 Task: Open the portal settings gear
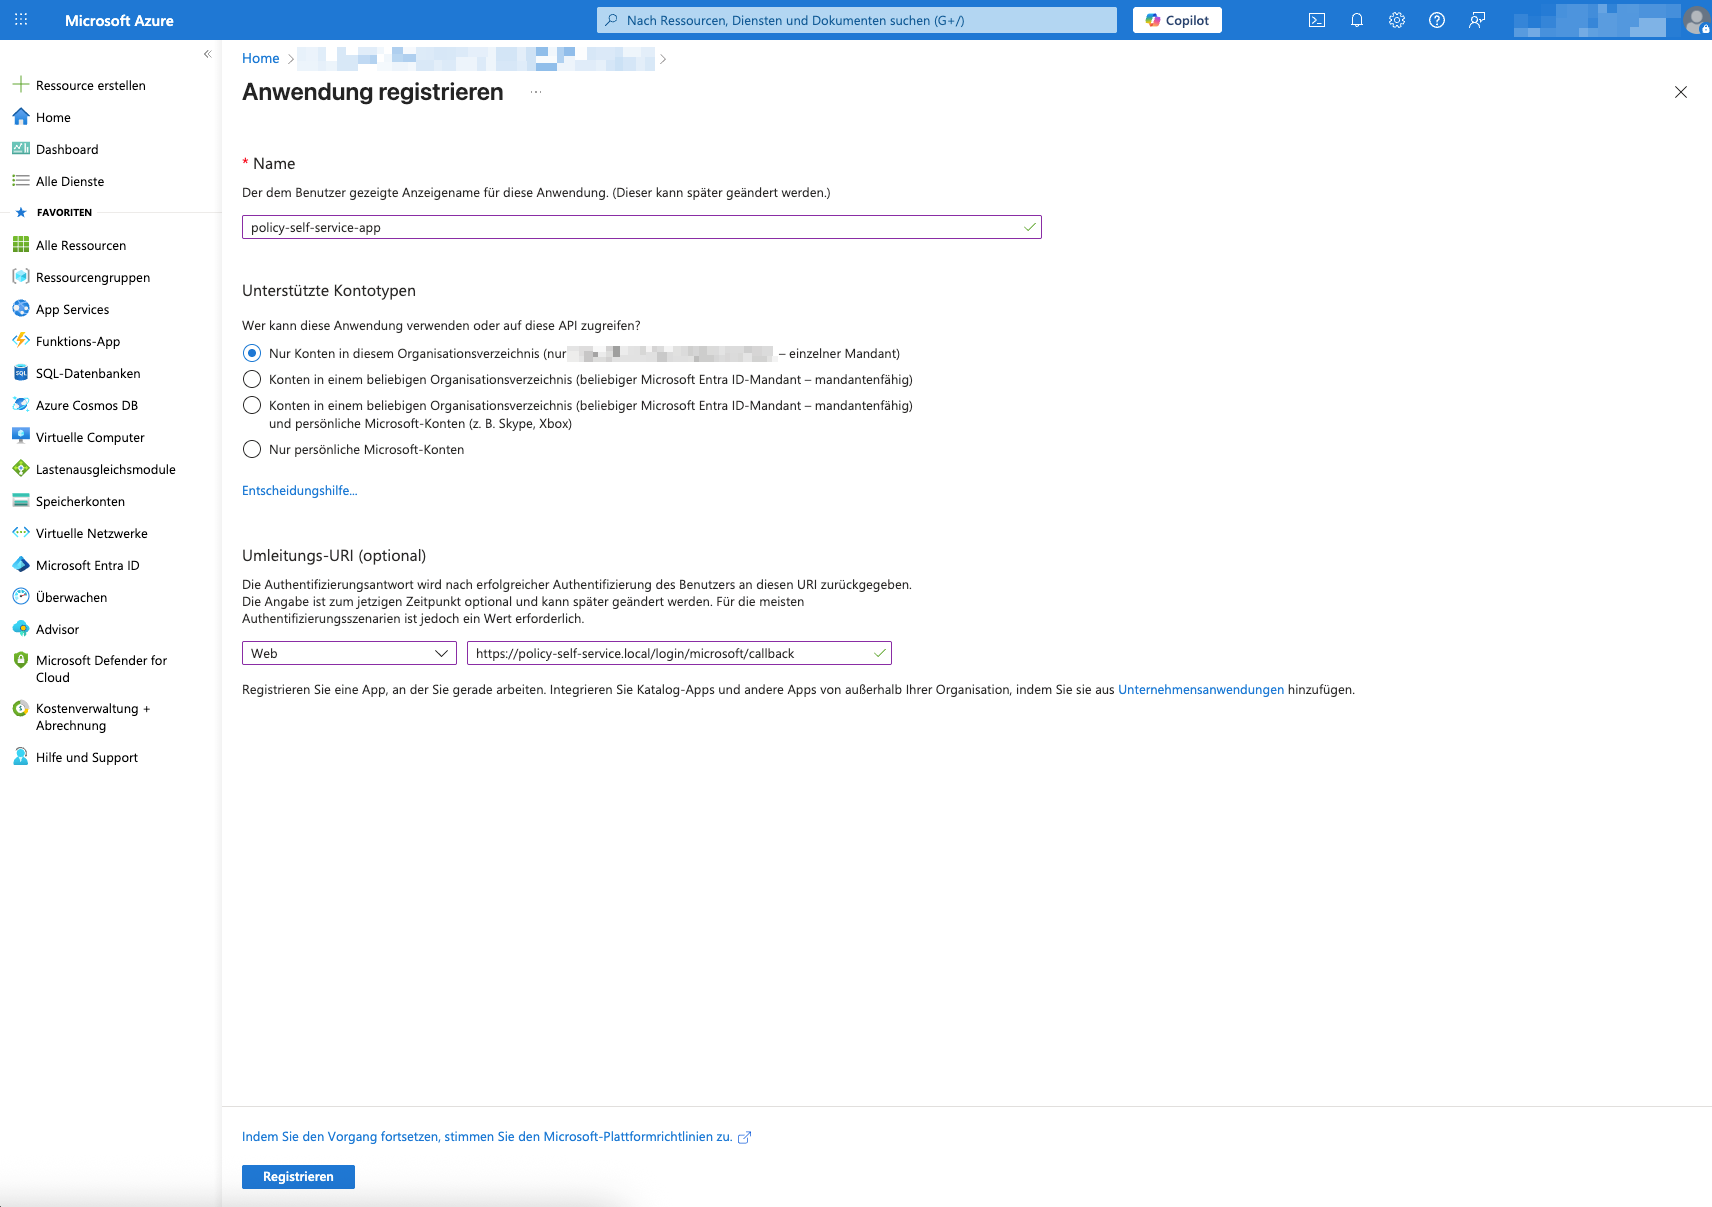[1396, 19]
